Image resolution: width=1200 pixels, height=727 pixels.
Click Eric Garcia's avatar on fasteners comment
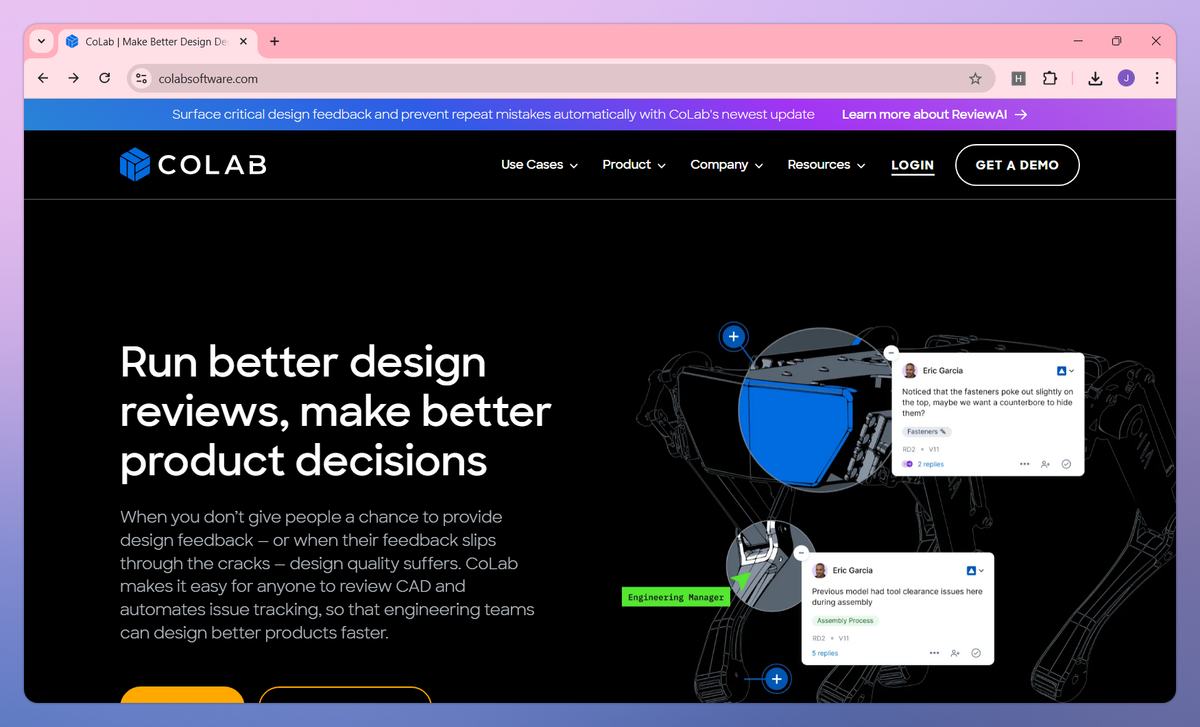pyautogui.click(x=909, y=371)
